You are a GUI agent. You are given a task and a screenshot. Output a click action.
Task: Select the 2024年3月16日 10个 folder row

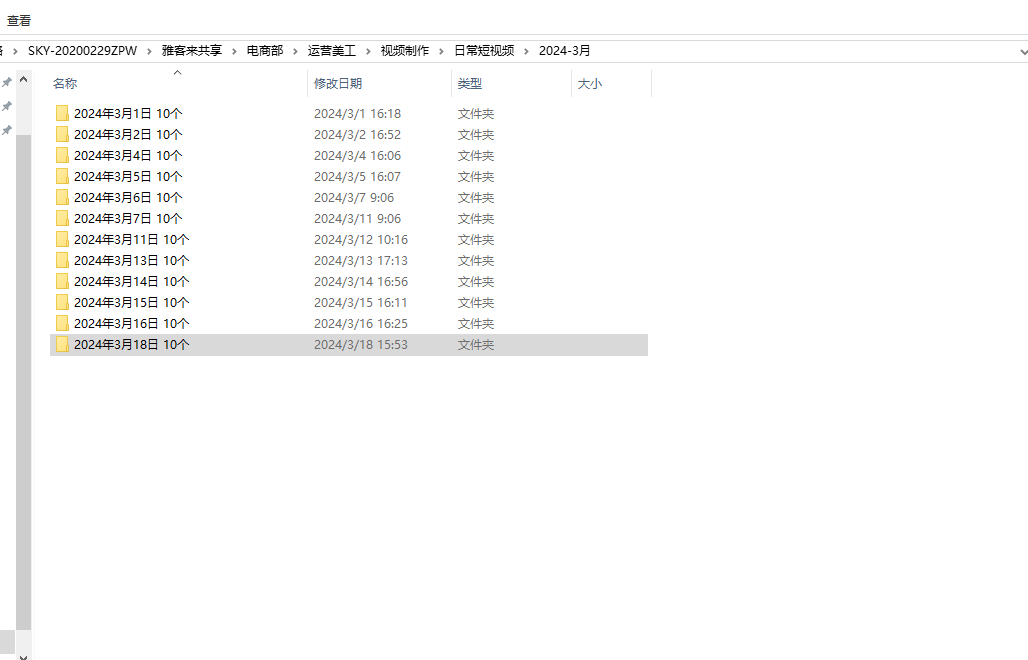349,324
